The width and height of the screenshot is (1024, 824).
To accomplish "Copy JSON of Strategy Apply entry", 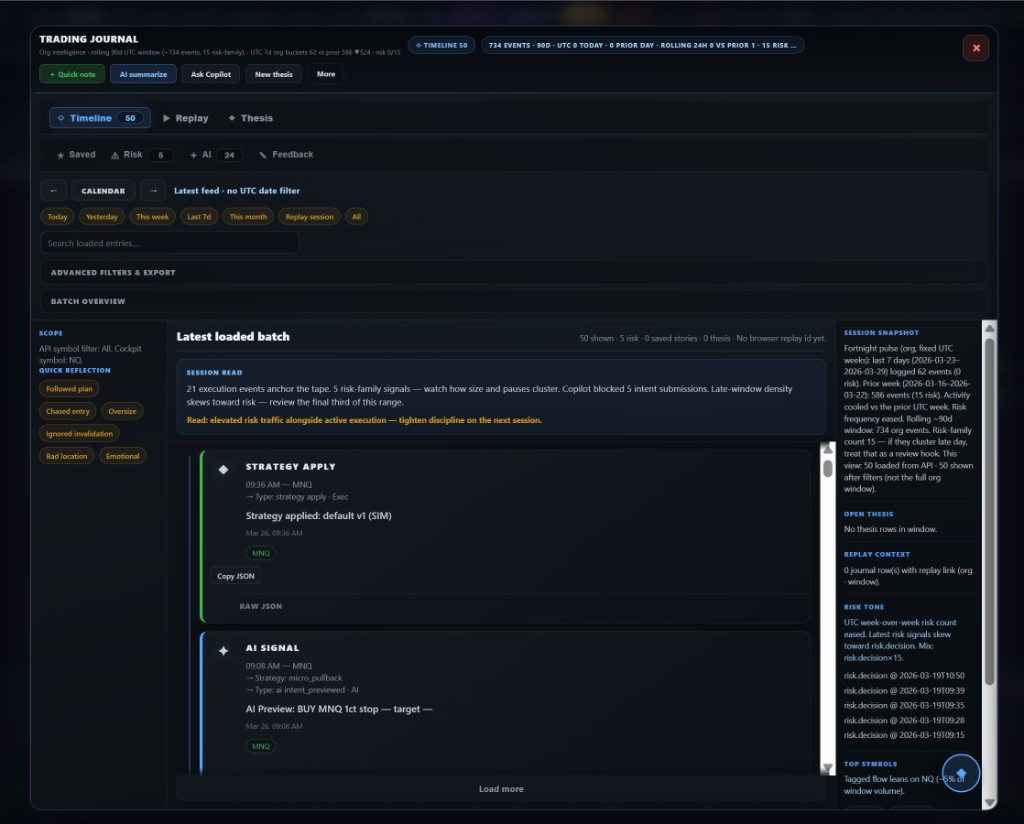I will click(236, 576).
